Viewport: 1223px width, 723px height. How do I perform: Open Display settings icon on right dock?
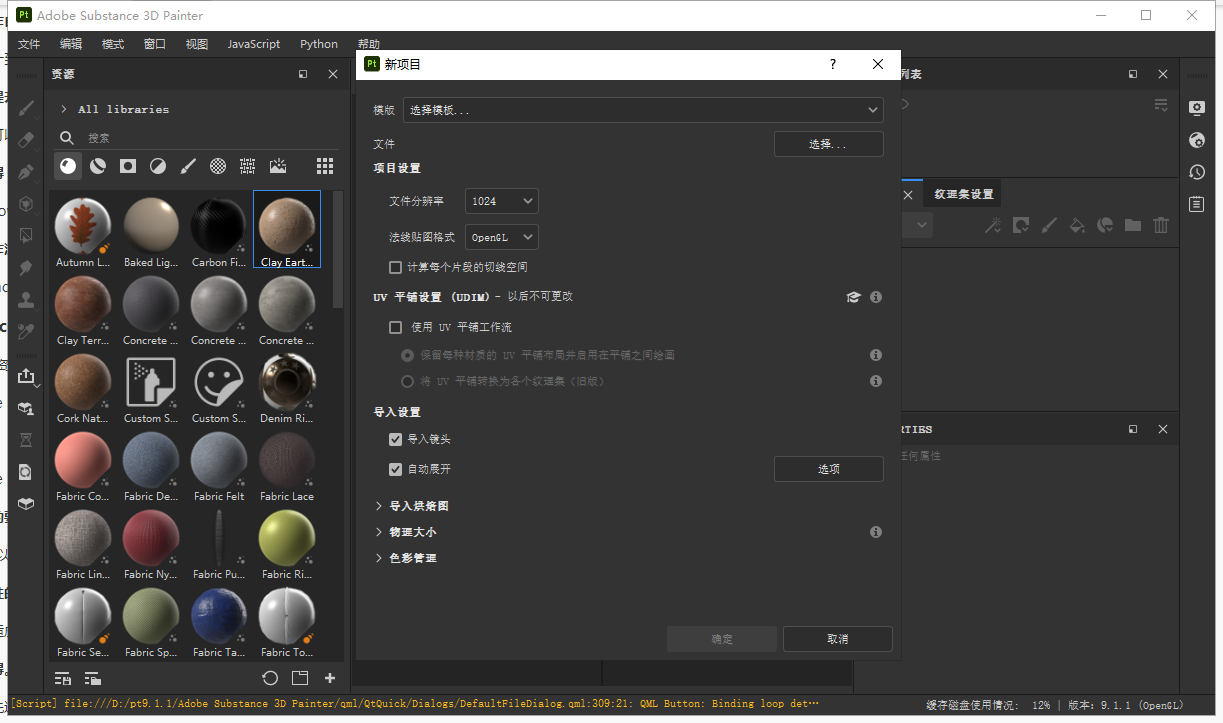(1197, 108)
